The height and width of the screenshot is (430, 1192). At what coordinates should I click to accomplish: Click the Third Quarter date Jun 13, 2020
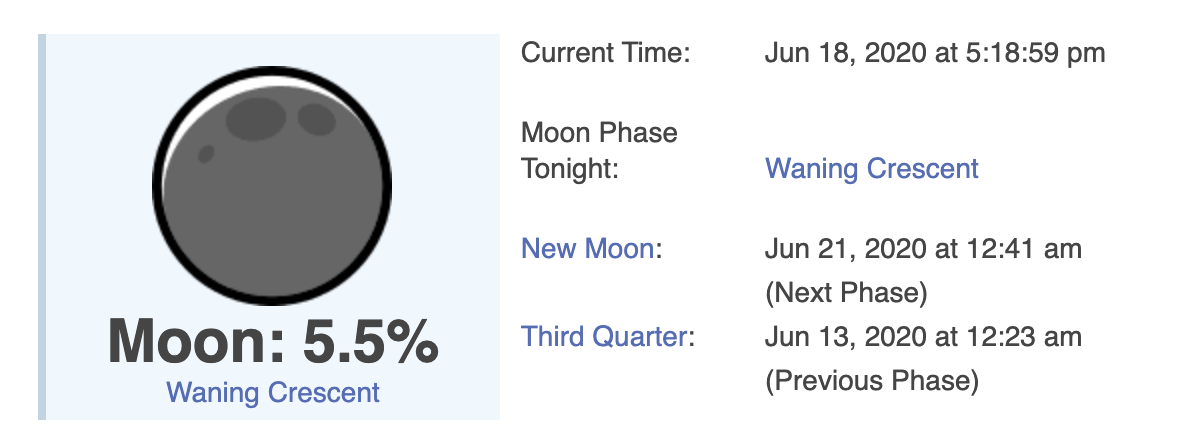(x=922, y=337)
